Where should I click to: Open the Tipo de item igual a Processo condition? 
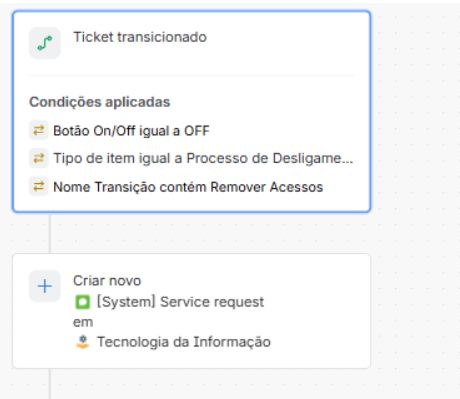pyautogui.click(x=203, y=158)
